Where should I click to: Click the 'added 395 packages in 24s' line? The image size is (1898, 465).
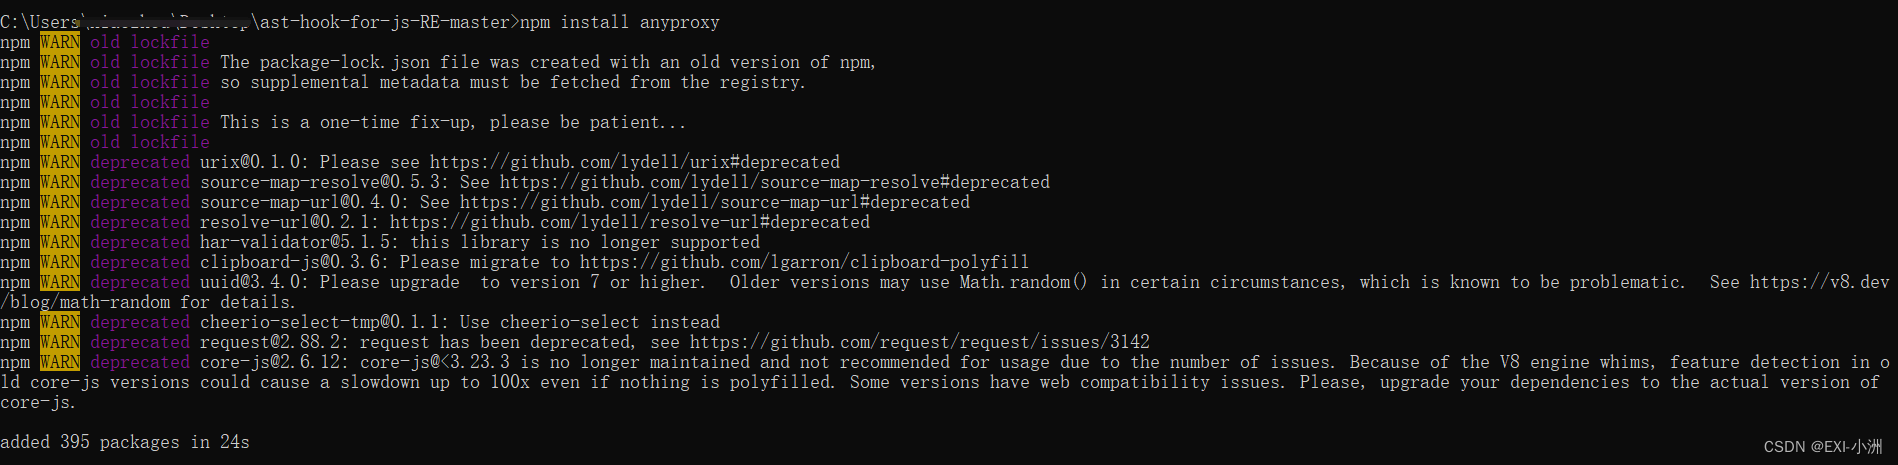125,442
